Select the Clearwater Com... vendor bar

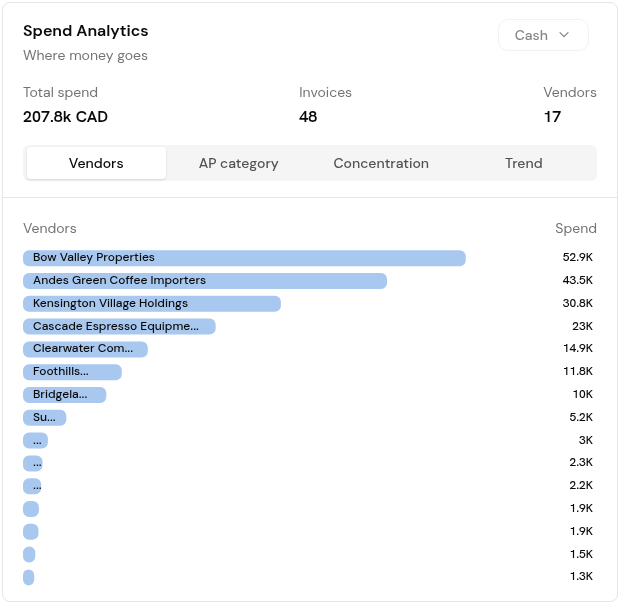85,349
